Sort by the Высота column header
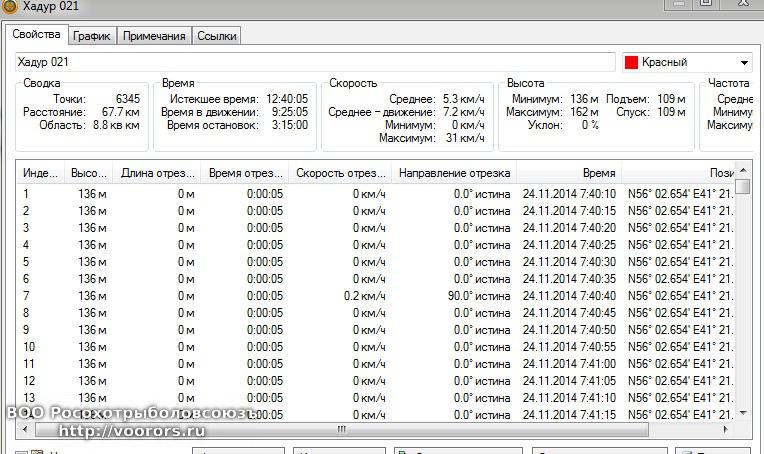Image resolution: width=764 pixels, height=454 pixels. (x=88, y=173)
